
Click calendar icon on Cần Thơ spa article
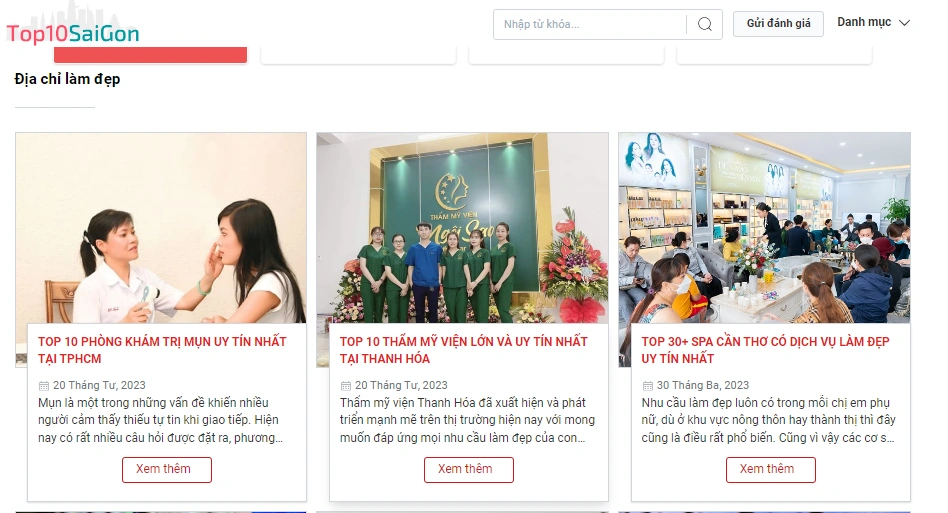(x=648, y=386)
